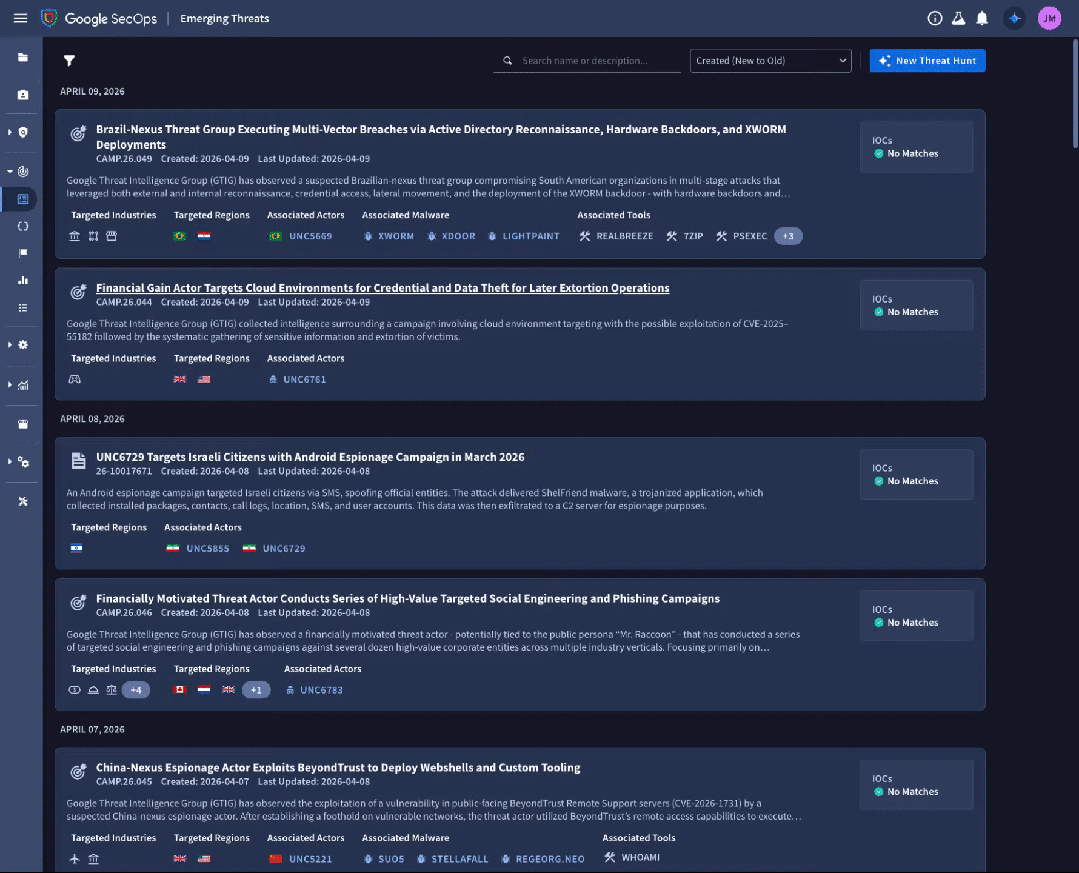Open the hamburger navigation menu
Viewport: 1079px width, 873px height.
20,18
